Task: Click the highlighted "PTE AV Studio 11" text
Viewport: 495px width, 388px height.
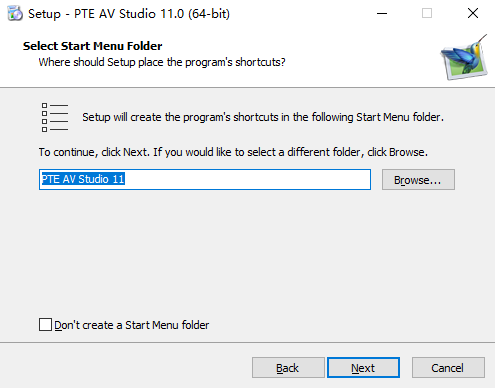Action: pos(83,179)
